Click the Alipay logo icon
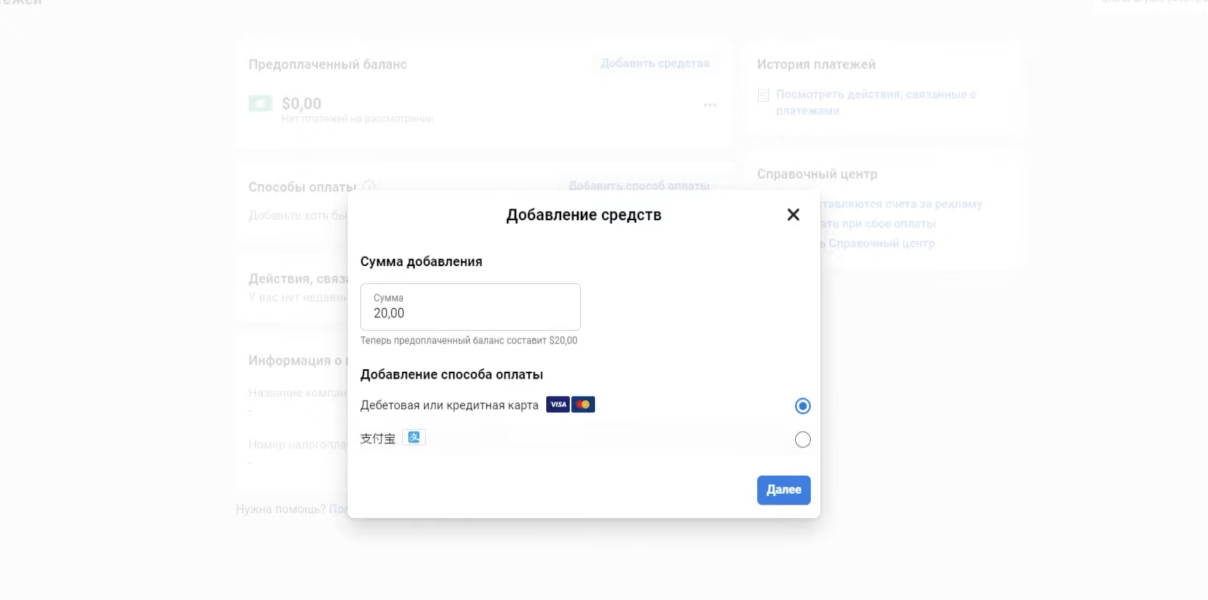 [x=414, y=438]
